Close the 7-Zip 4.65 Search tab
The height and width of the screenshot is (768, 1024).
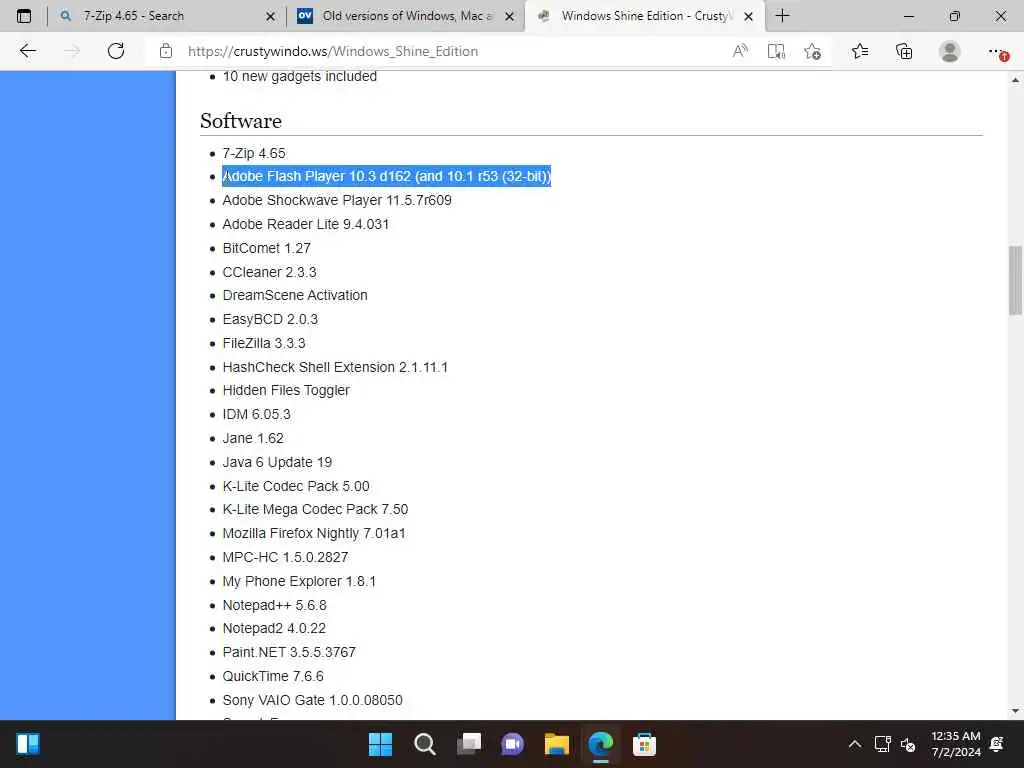(270, 16)
